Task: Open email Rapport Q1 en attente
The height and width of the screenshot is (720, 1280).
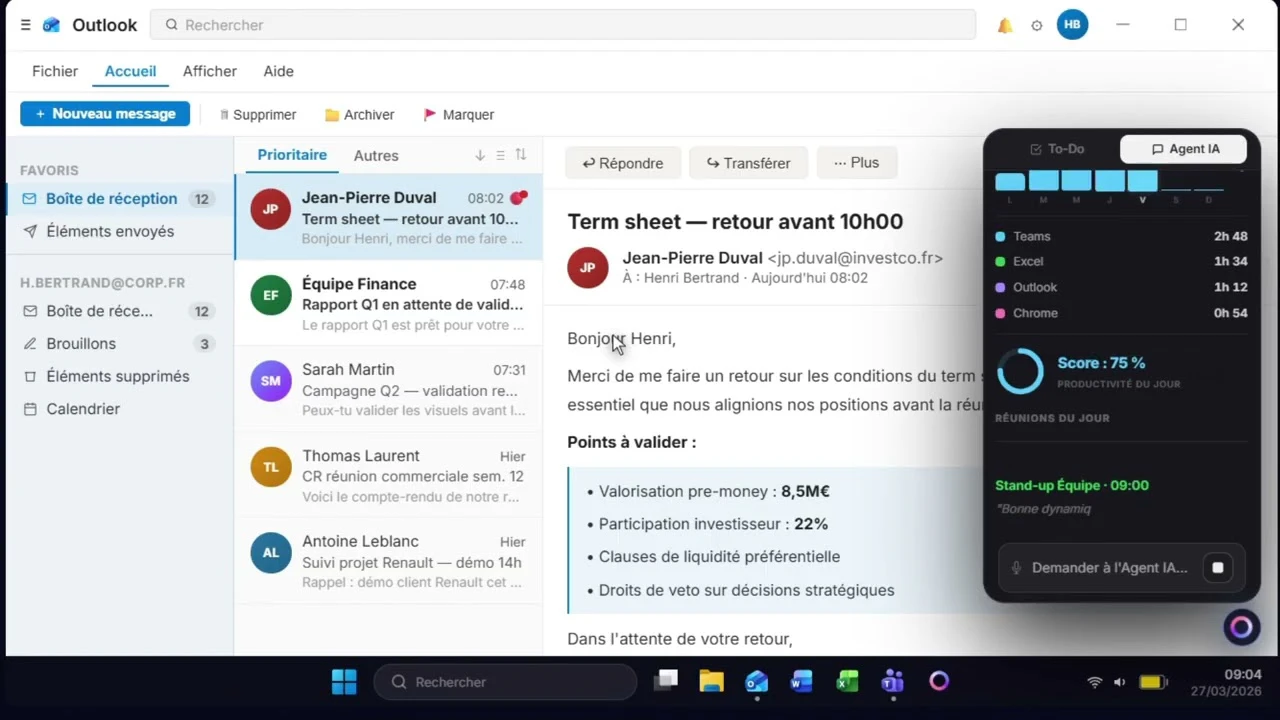Action: click(389, 303)
